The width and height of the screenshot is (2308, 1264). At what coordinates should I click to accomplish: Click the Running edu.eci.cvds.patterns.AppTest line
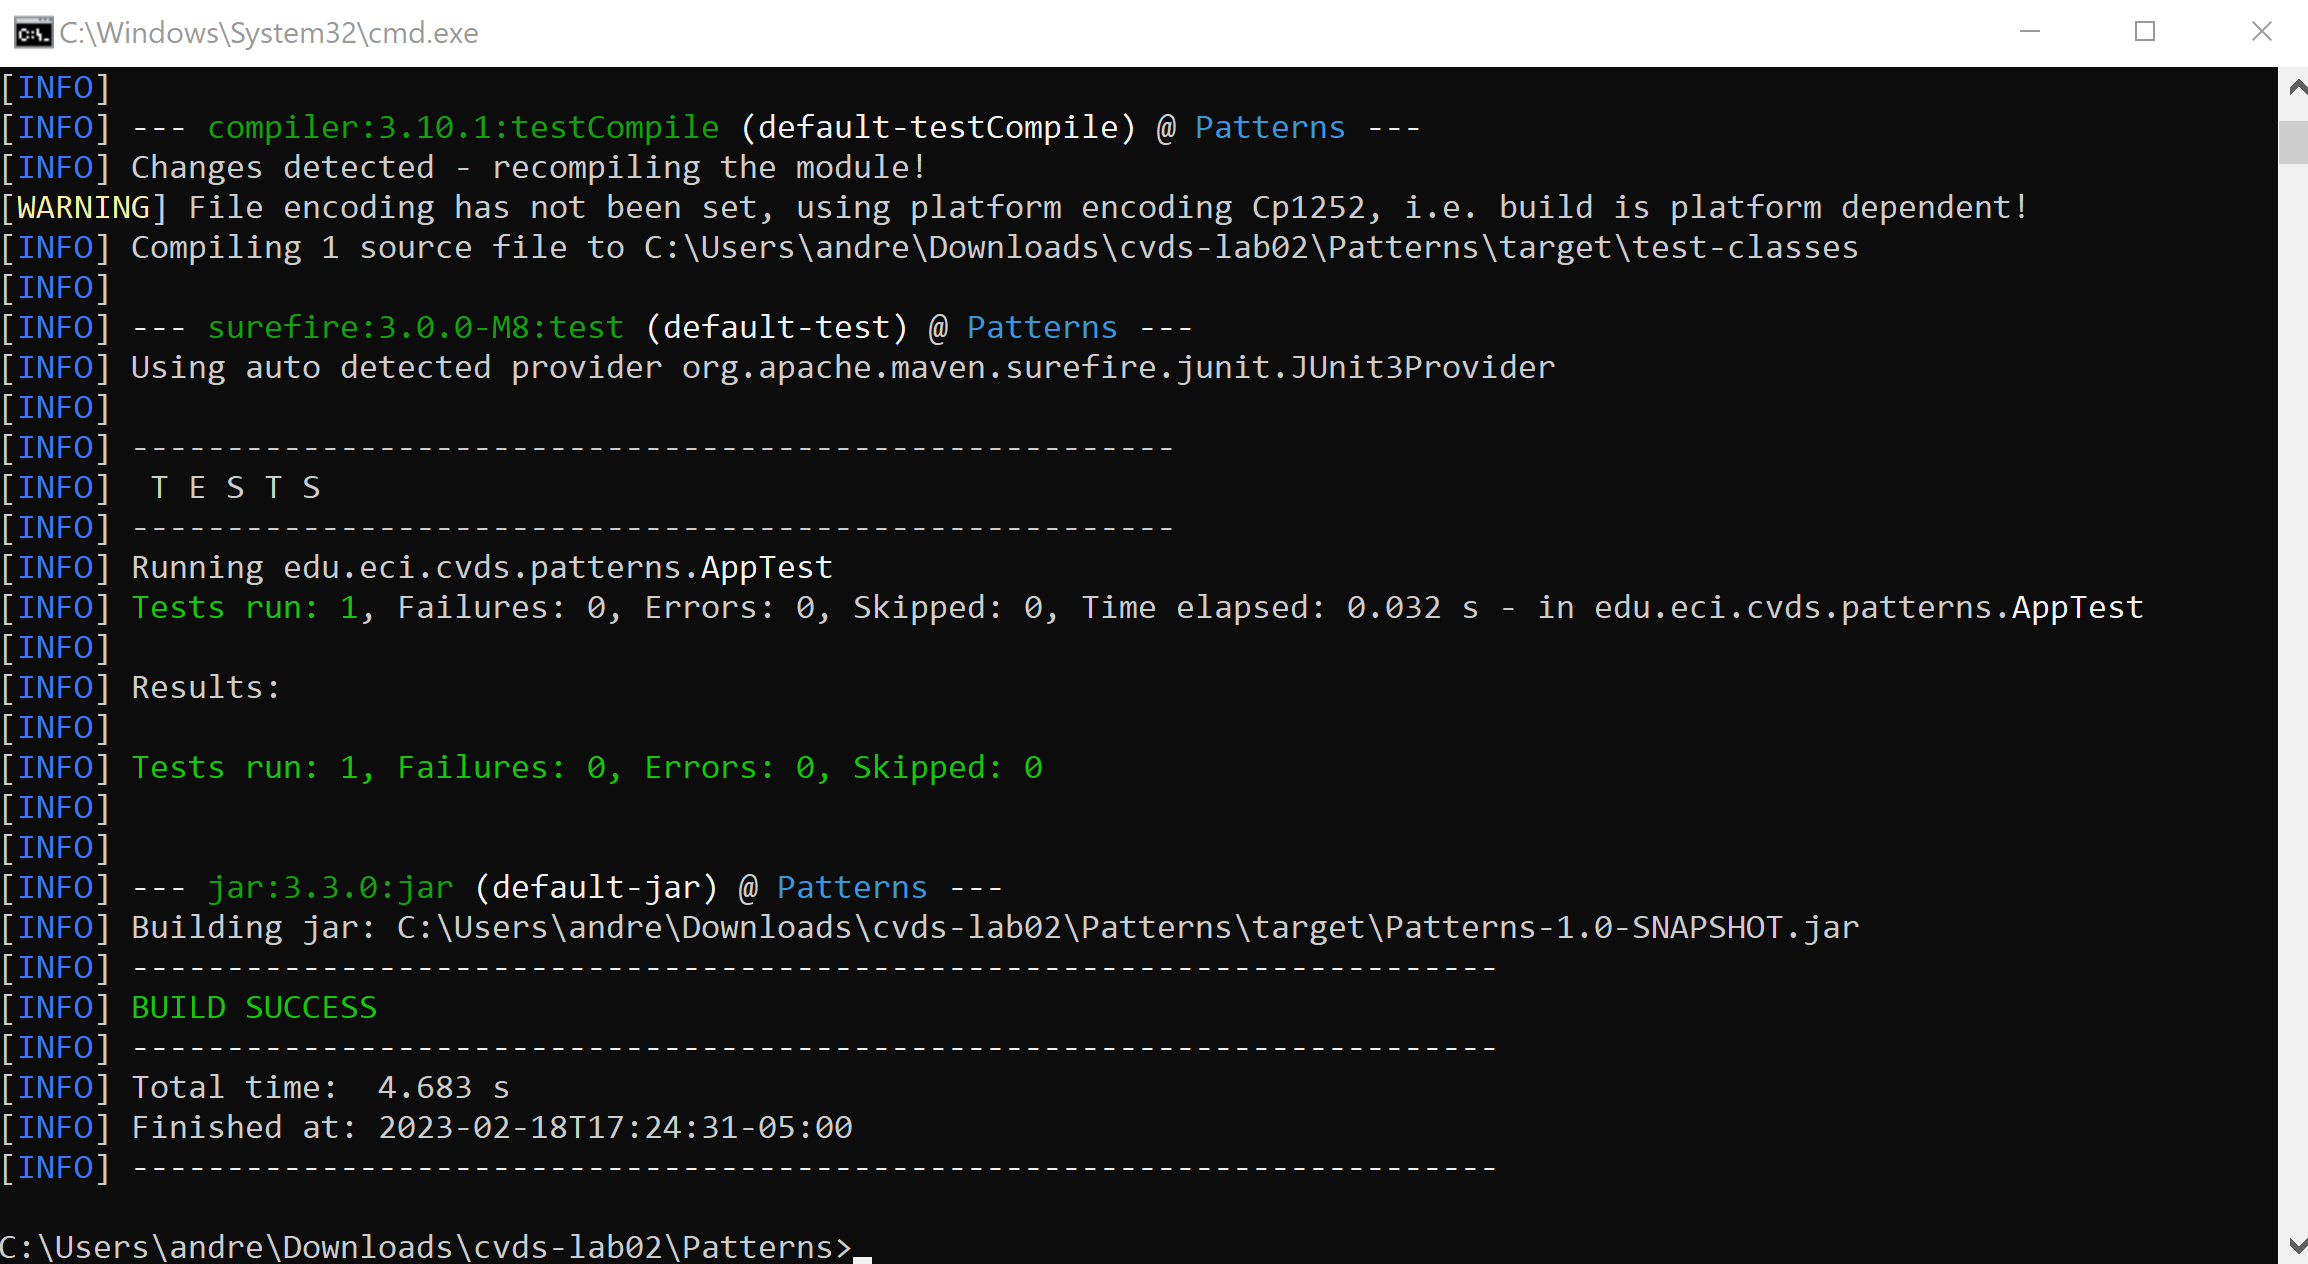tap(479, 566)
